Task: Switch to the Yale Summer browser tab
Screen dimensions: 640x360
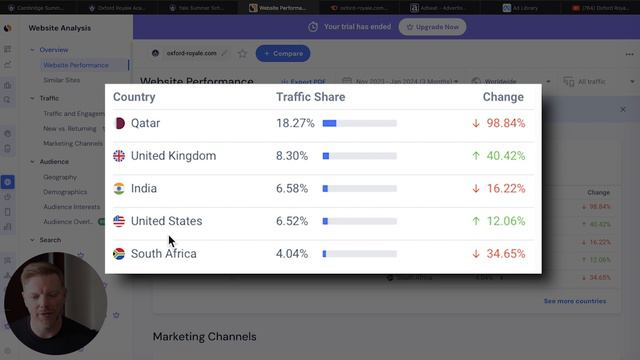Action: 197,8
